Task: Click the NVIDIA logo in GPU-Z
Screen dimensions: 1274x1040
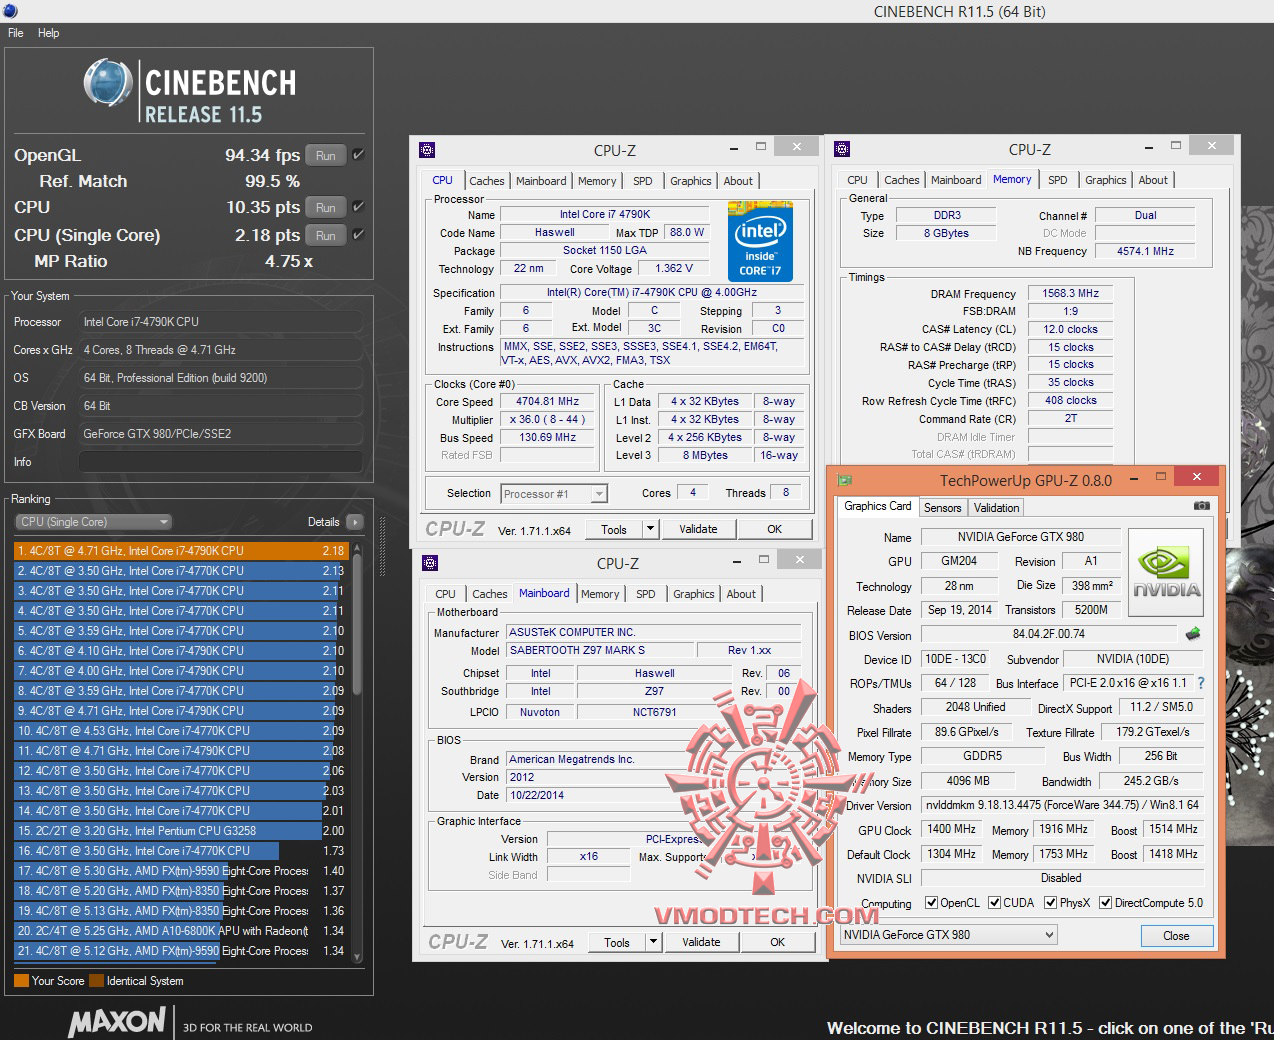Action: pos(1166,574)
